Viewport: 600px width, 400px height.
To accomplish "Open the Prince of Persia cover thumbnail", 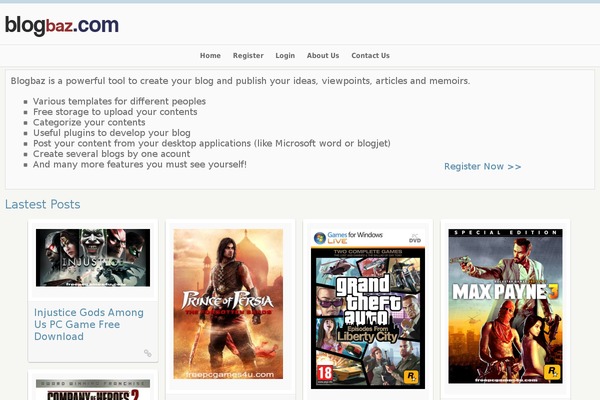I will tap(228, 304).
